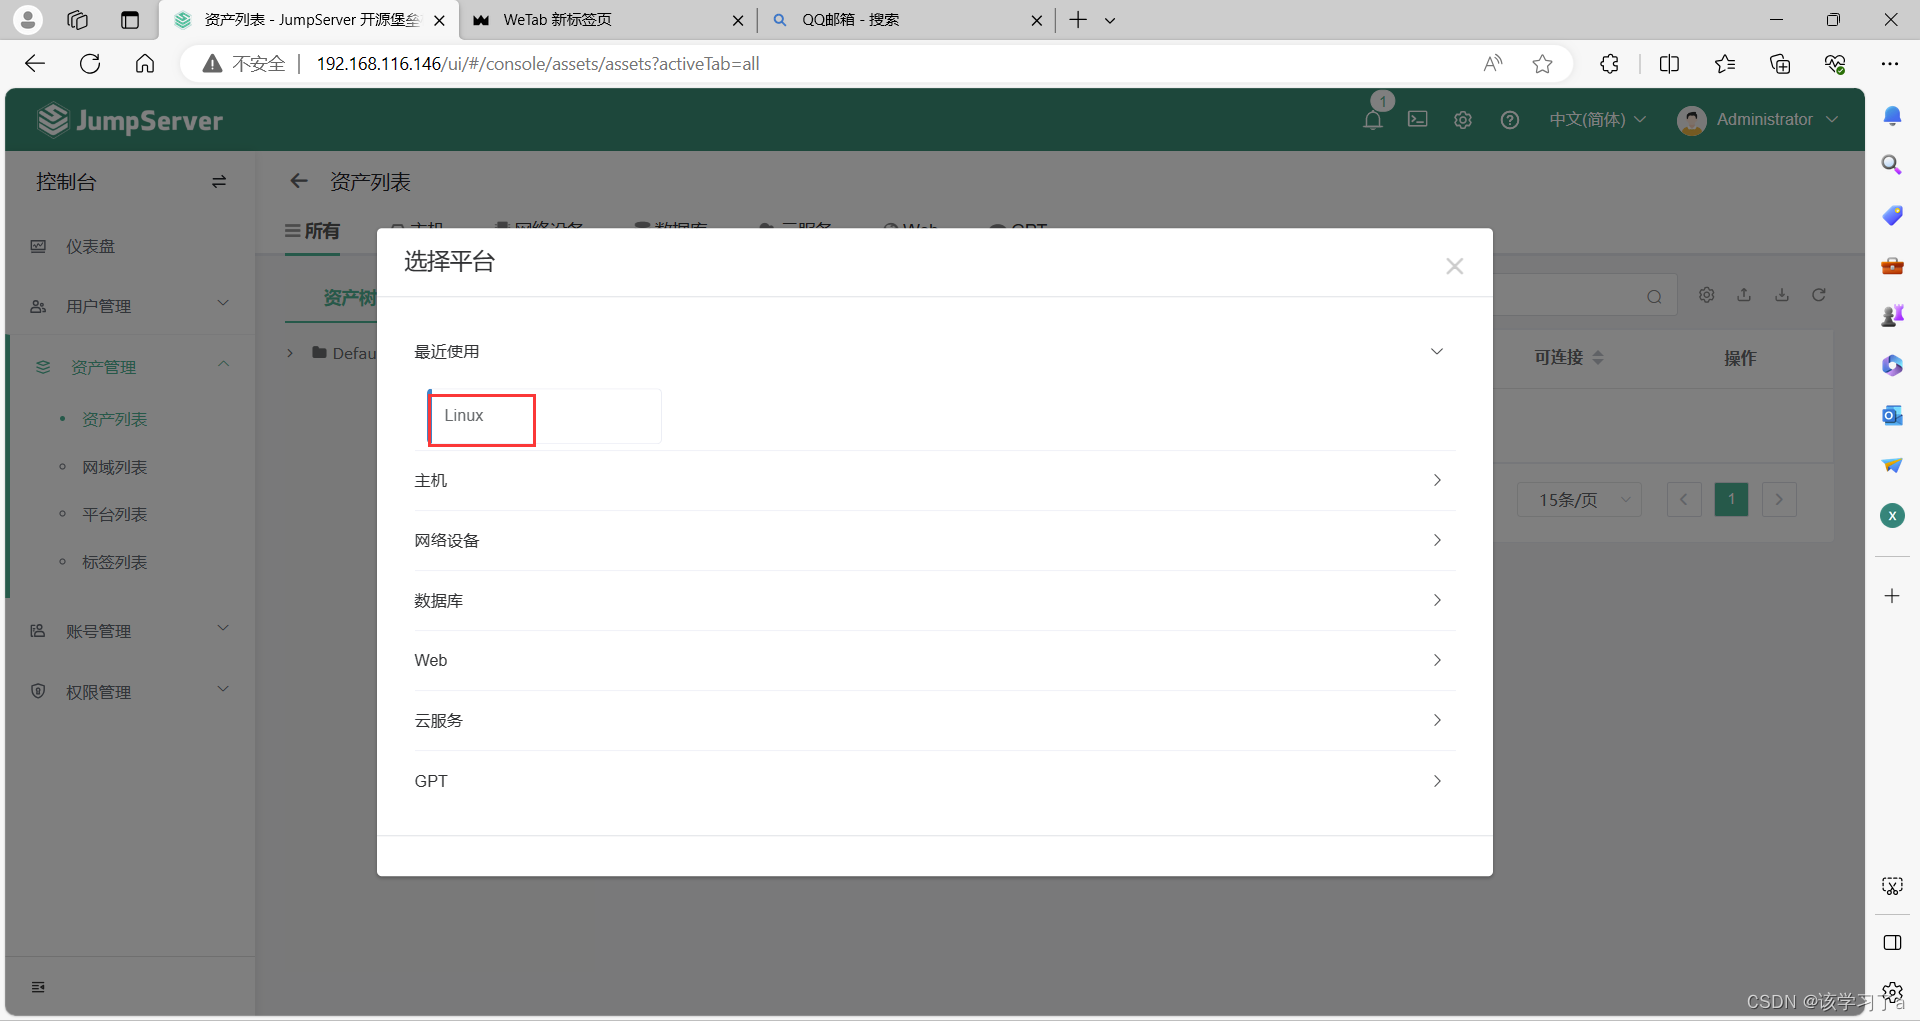This screenshot has height=1021, width=1920.
Task: Expand the 云服务 platform category
Action: (934, 721)
